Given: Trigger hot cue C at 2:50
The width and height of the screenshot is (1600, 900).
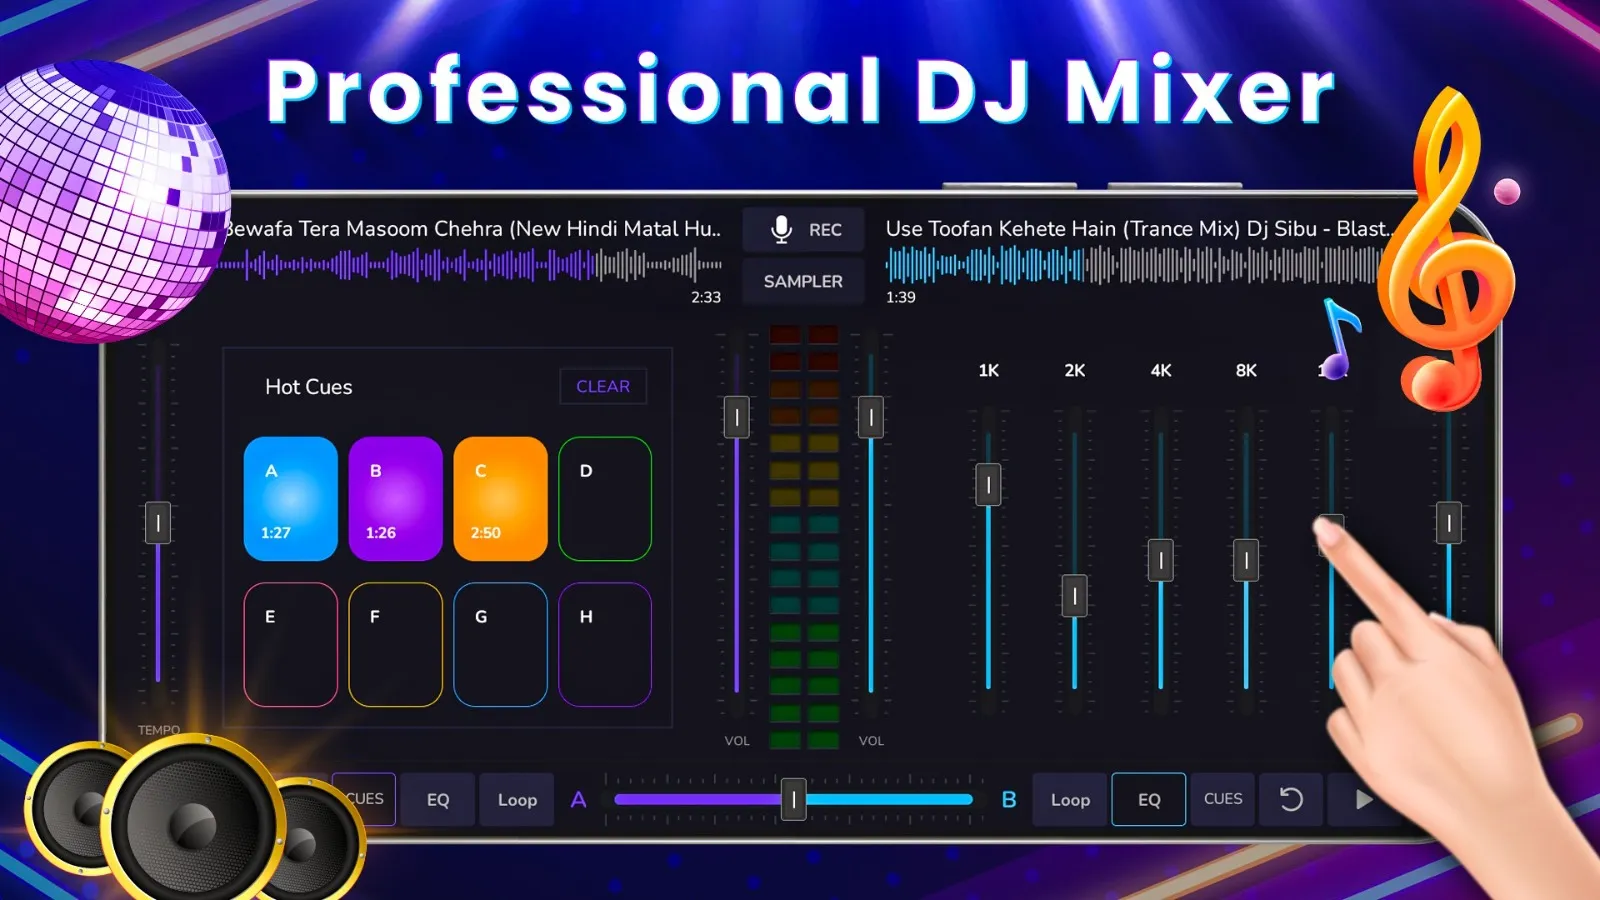Looking at the screenshot, I should coord(500,498).
